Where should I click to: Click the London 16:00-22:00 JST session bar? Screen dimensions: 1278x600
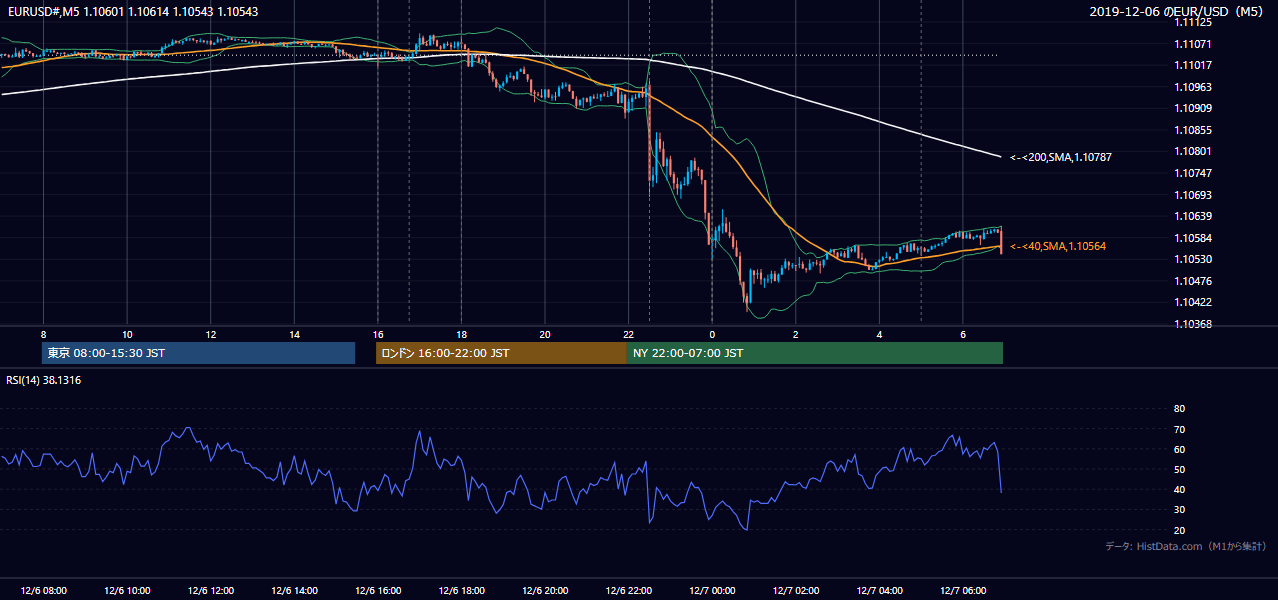(501, 353)
